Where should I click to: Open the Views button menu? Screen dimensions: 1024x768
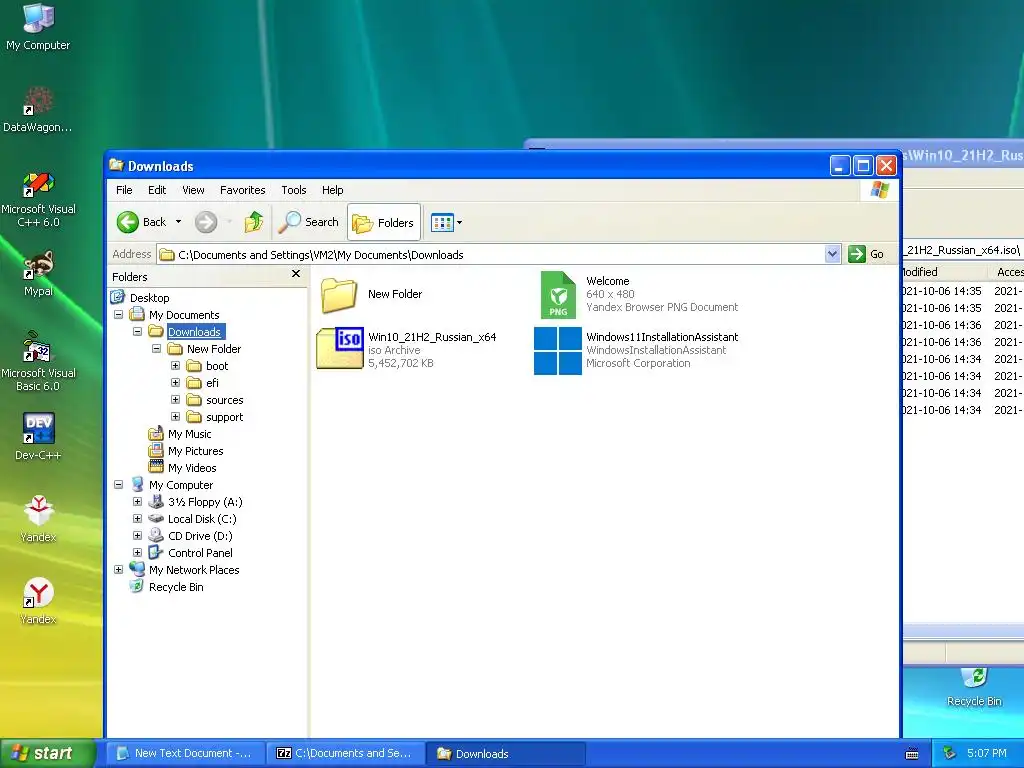click(x=447, y=223)
